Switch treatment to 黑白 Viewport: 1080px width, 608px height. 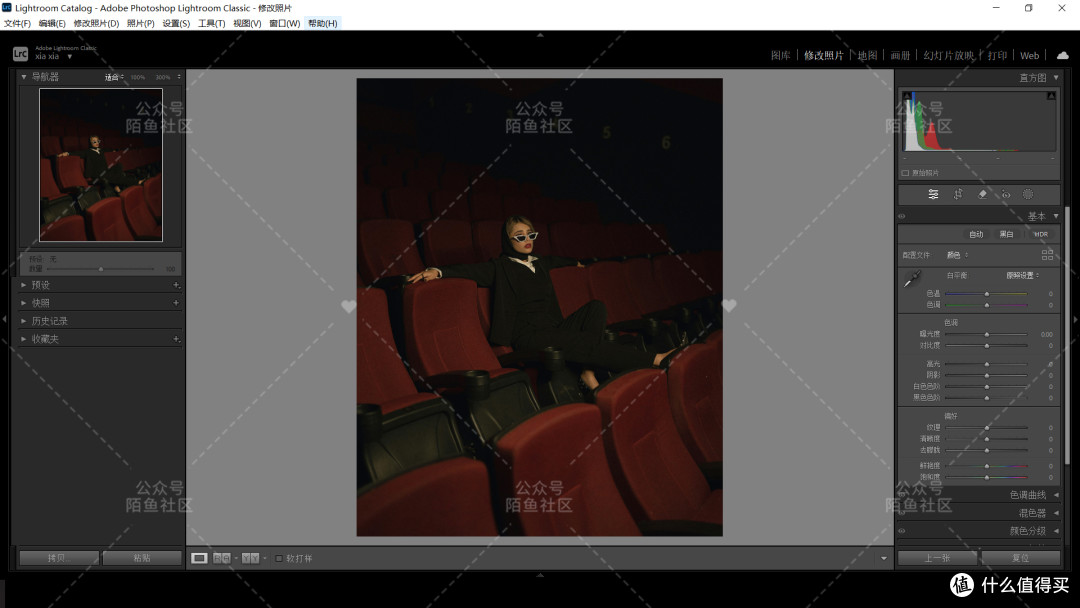click(x=1006, y=234)
